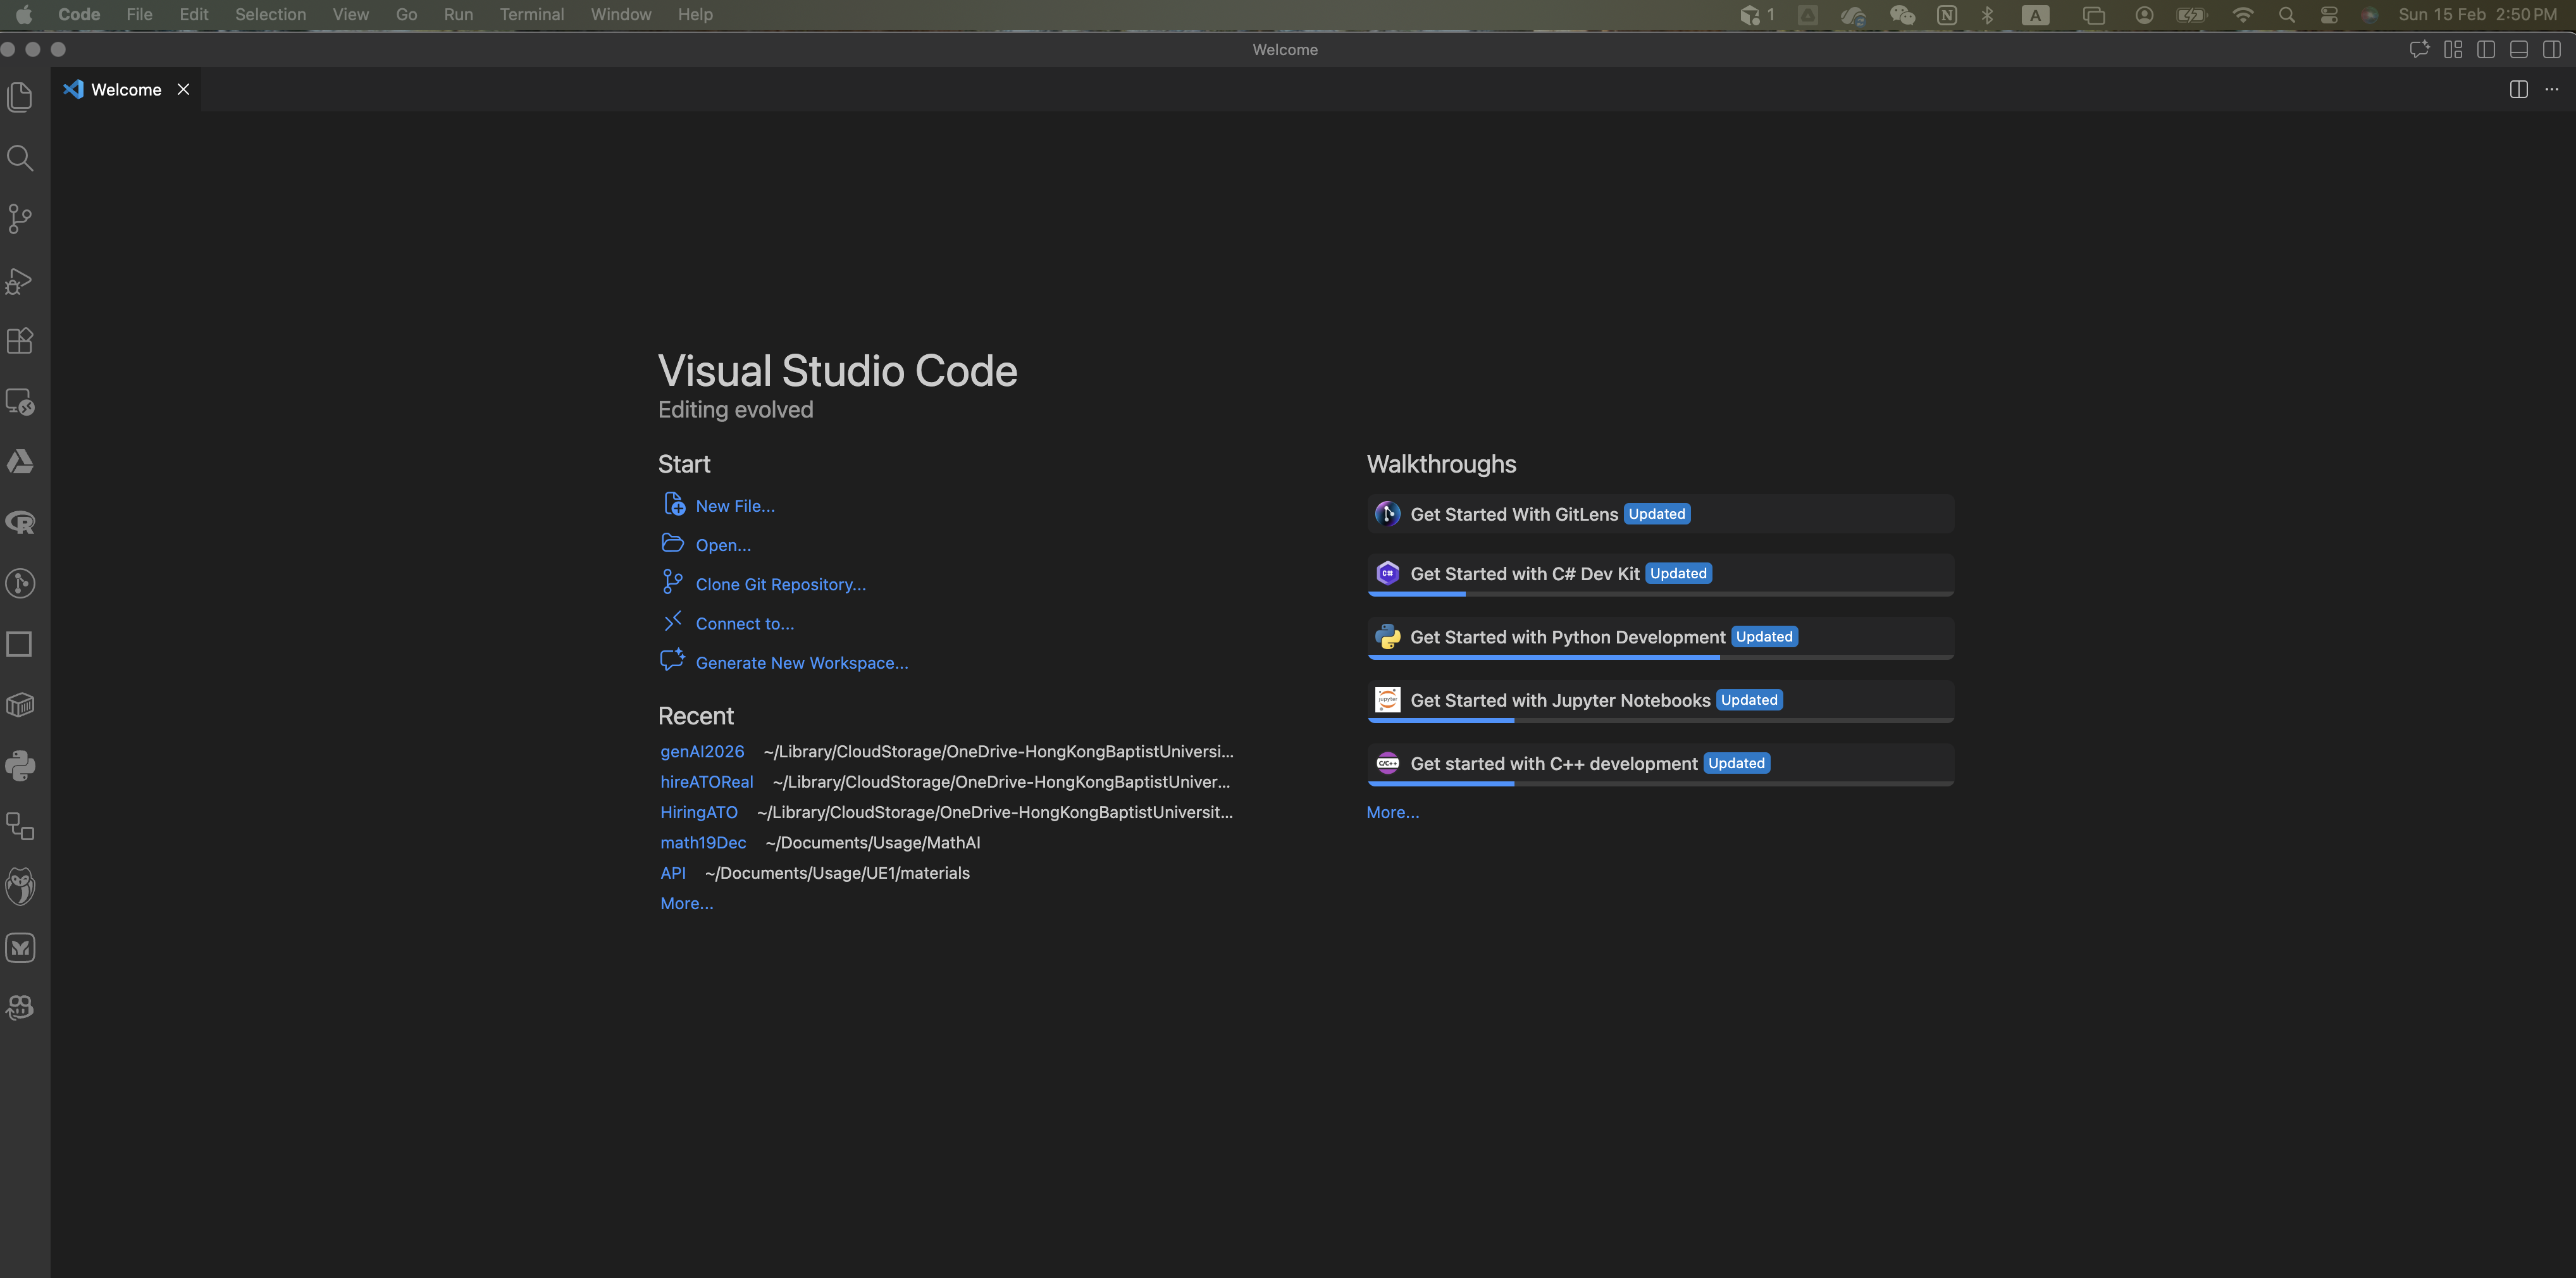Open the Explorer view in the activity bar
The height and width of the screenshot is (1278, 2576).
click(x=20, y=97)
